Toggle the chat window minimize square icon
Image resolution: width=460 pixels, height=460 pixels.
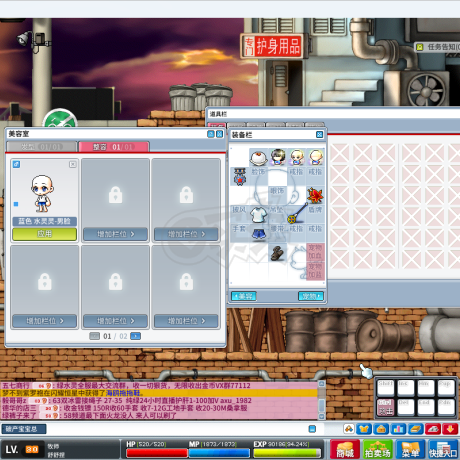312,429
